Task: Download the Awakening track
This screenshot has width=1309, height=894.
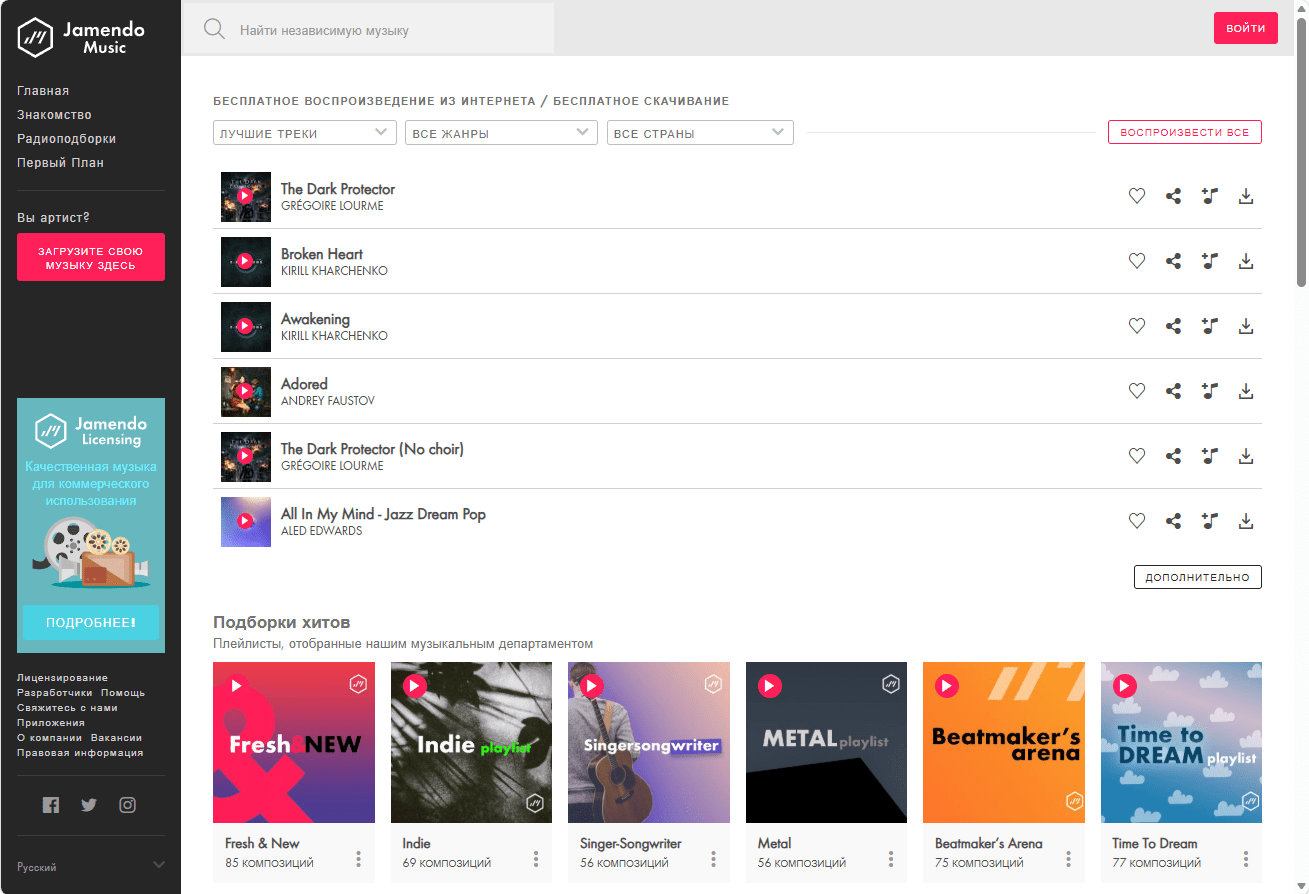Action: (x=1246, y=326)
